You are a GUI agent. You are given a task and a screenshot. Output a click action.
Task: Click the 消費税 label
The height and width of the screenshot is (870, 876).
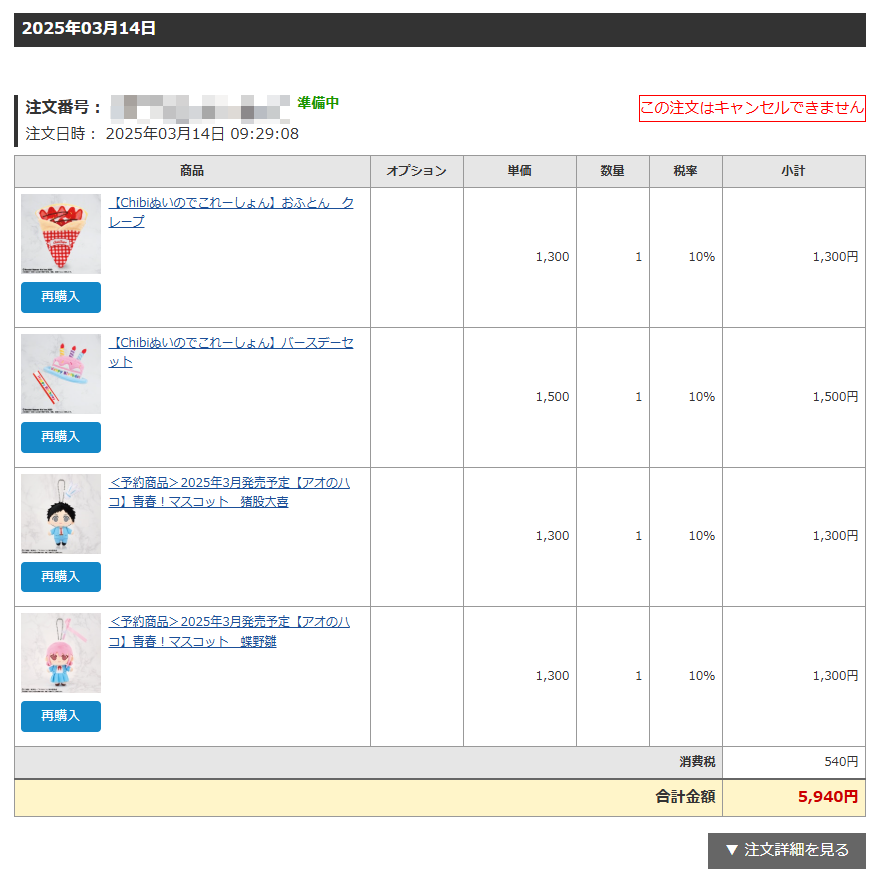[697, 762]
